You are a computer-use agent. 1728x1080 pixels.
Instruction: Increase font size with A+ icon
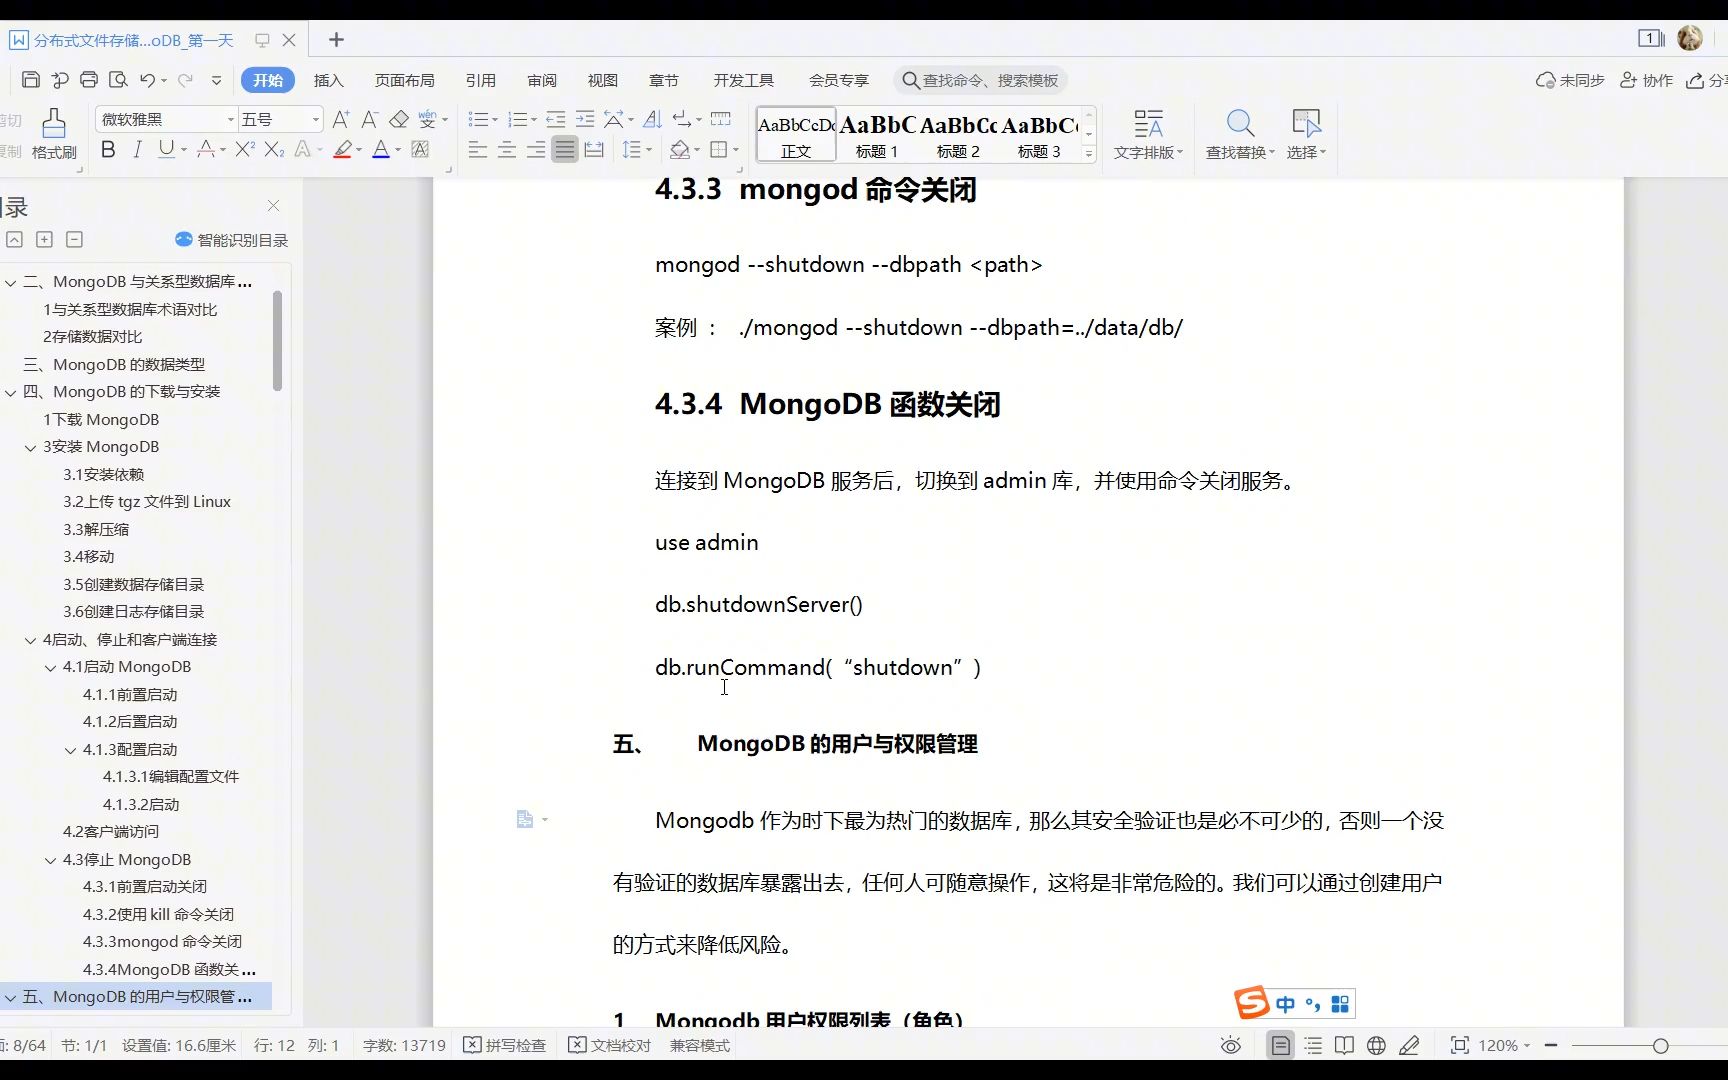coord(341,119)
